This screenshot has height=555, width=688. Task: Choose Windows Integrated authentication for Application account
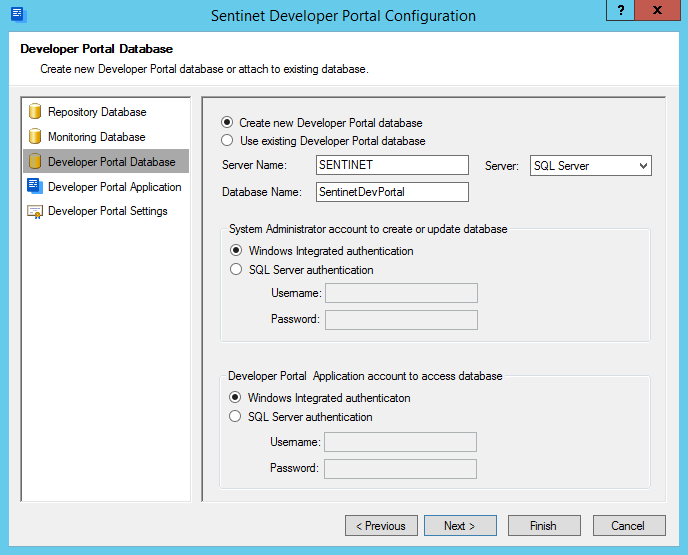[235, 397]
